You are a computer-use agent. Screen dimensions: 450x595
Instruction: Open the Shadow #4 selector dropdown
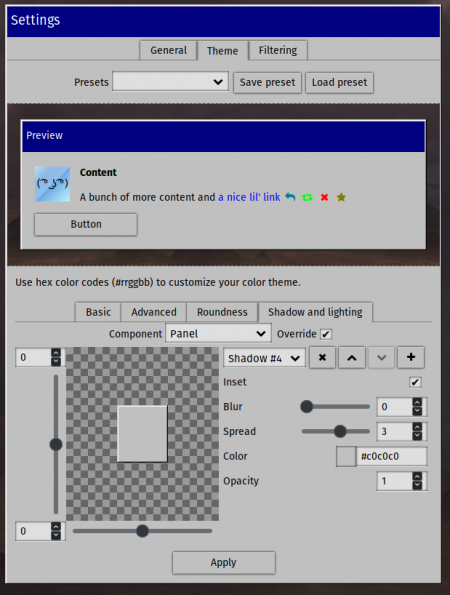[264, 358]
